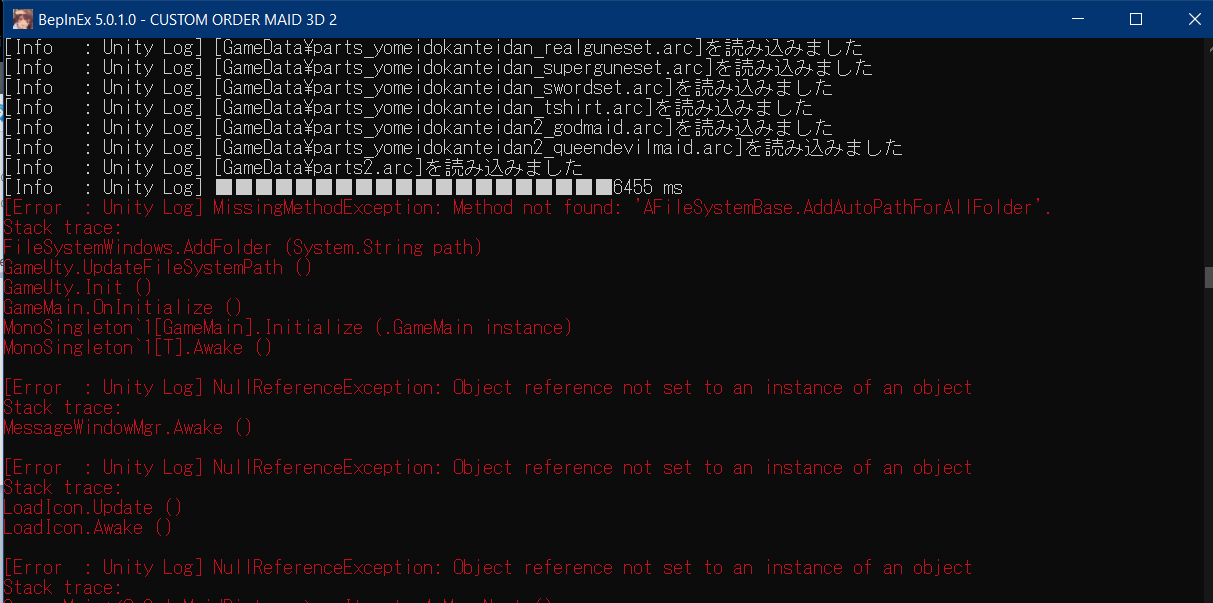Image resolution: width=1213 pixels, height=603 pixels.
Task: Click the MissingMethodException error line
Action: click(530, 208)
